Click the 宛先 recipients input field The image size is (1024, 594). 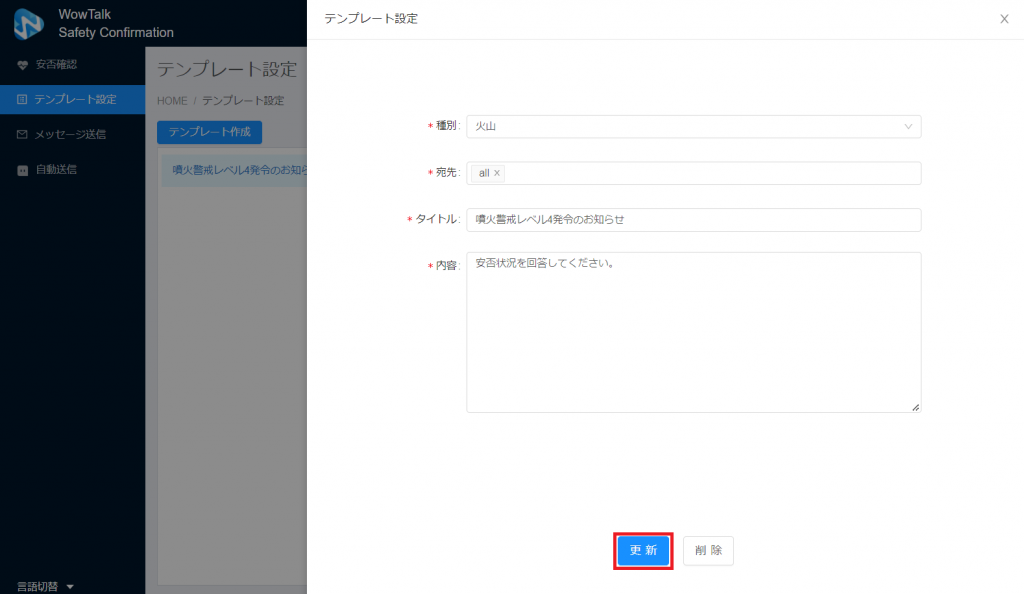(x=694, y=173)
